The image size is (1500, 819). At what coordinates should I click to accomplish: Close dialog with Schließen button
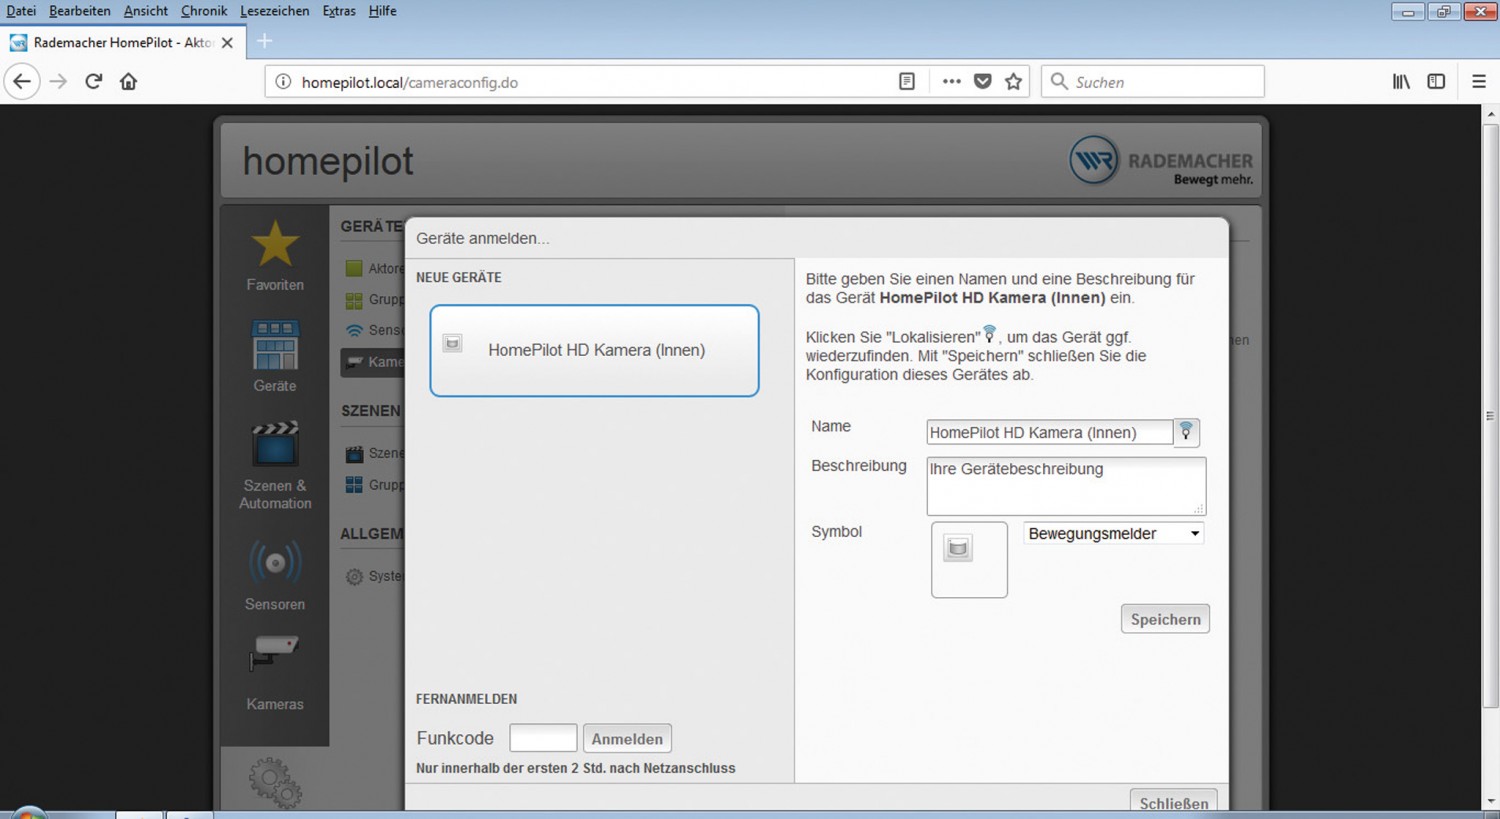coord(1173,802)
